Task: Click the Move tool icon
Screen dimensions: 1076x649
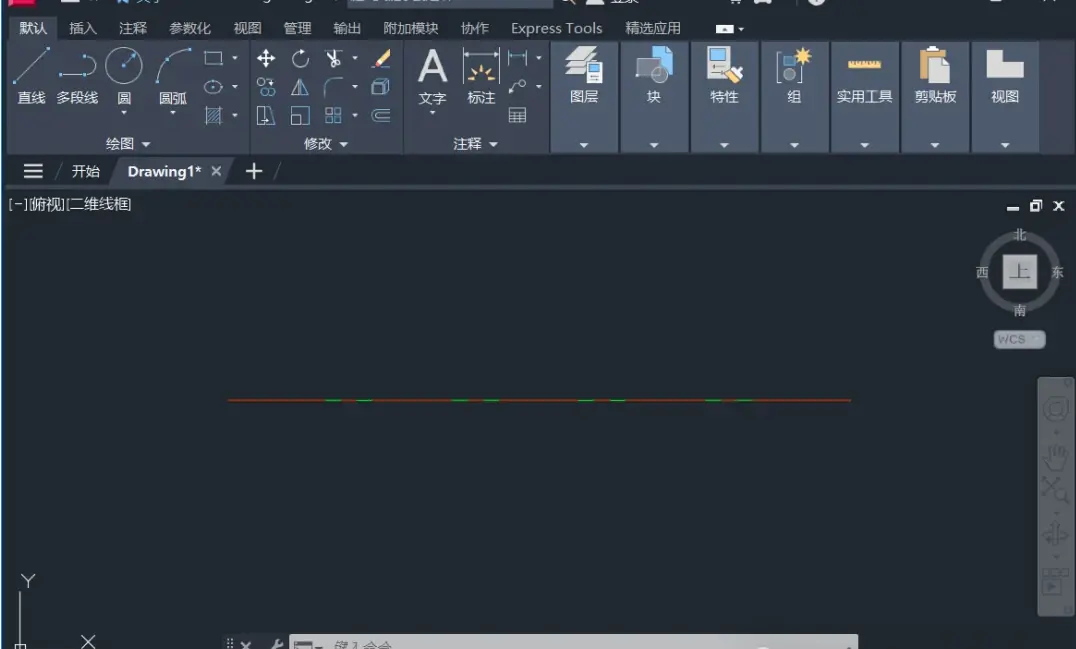Action: click(266, 58)
